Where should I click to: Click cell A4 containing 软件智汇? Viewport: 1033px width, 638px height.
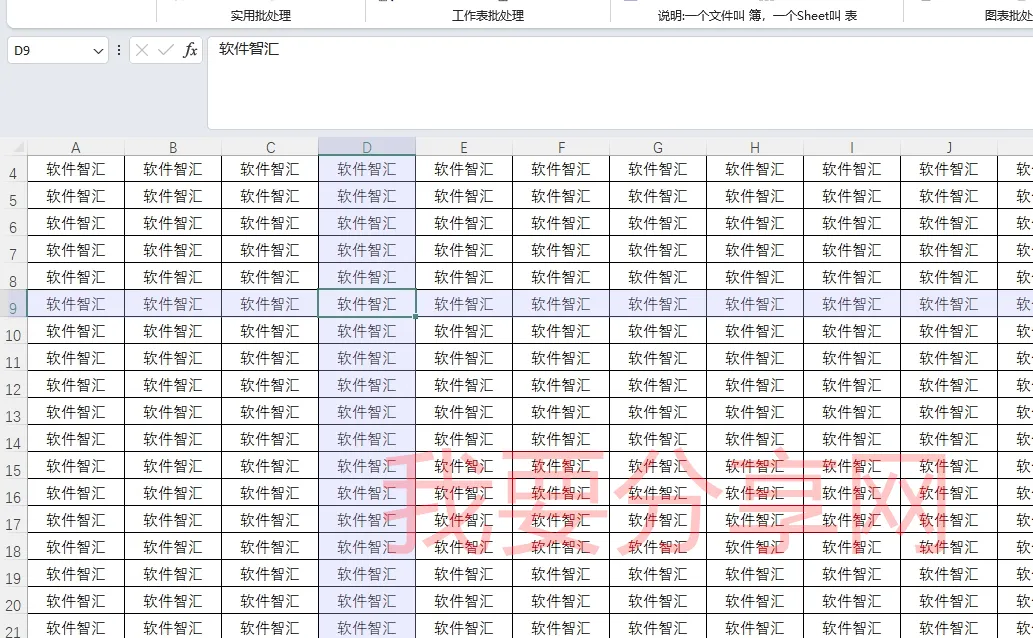point(76,169)
